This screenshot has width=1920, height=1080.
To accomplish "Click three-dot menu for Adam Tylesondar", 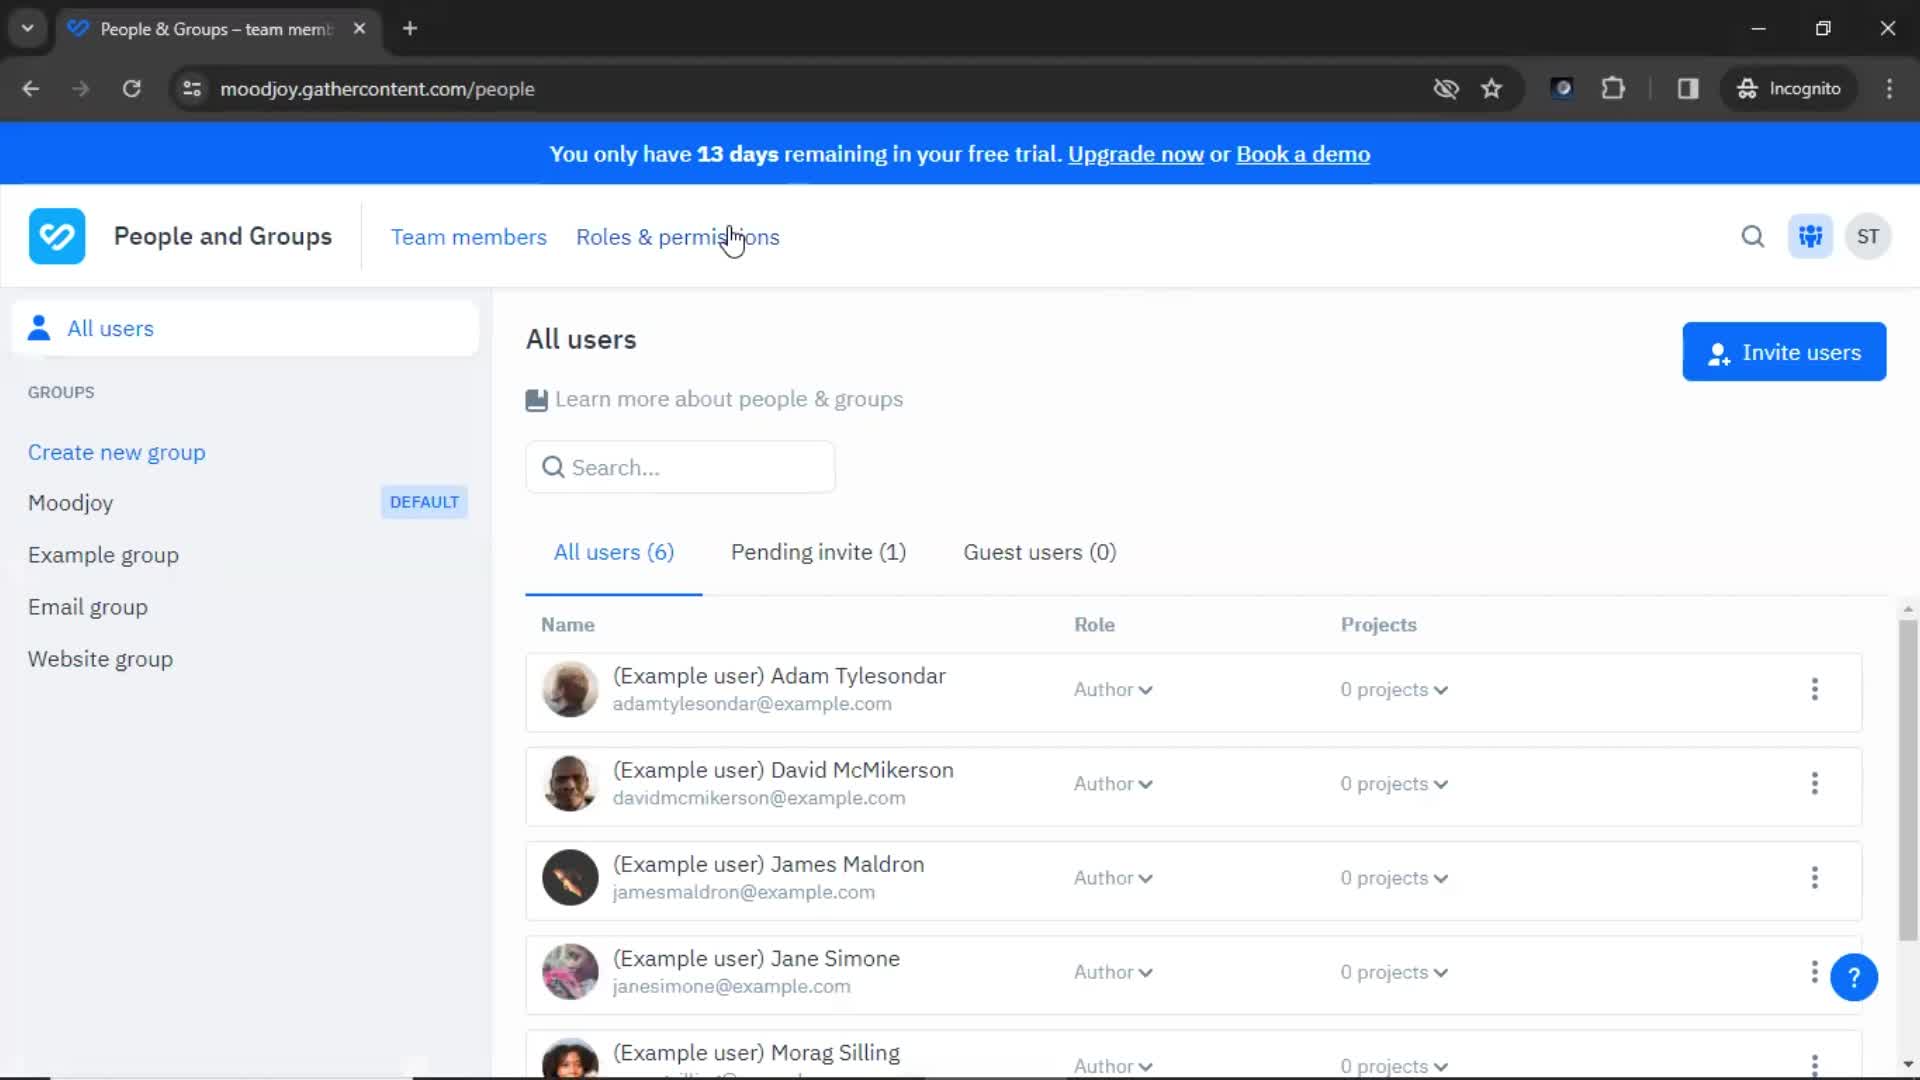I will click(x=1815, y=688).
